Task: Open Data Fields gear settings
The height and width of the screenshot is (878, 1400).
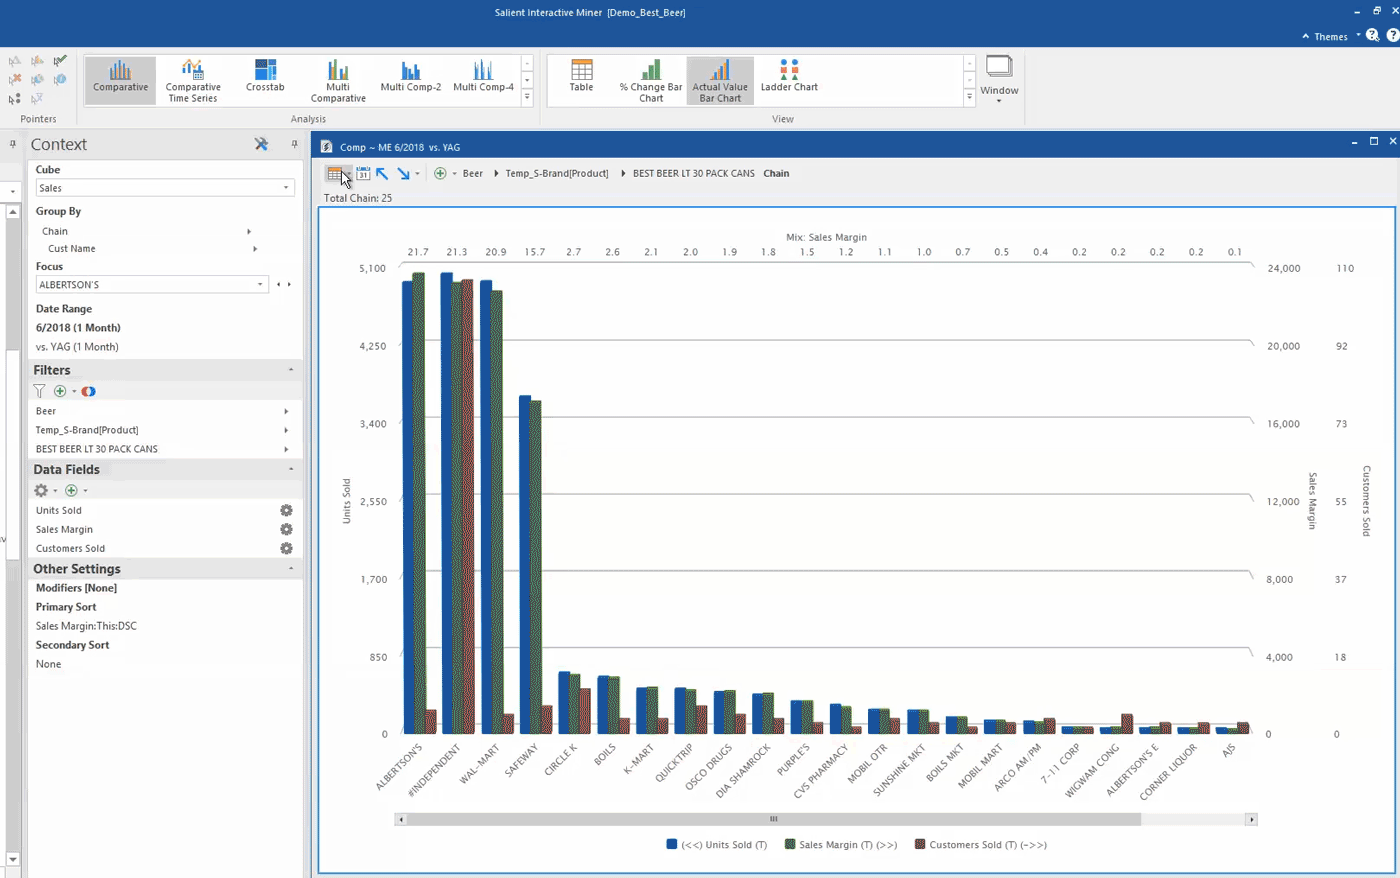Action: click(x=41, y=490)
